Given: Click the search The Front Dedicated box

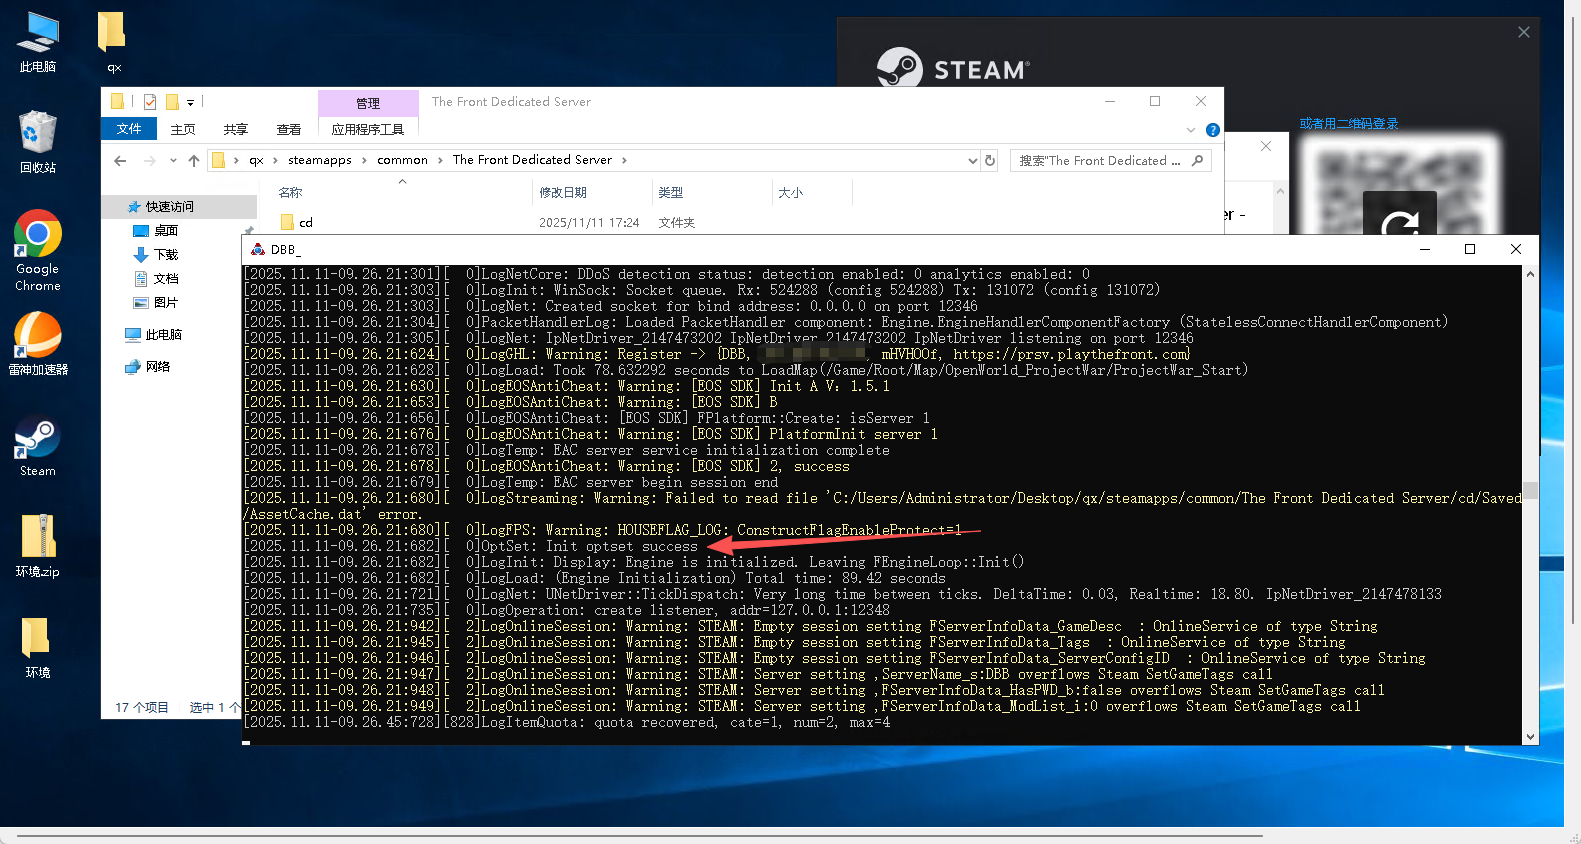Looking at the screenshot, I should 1098,160.
